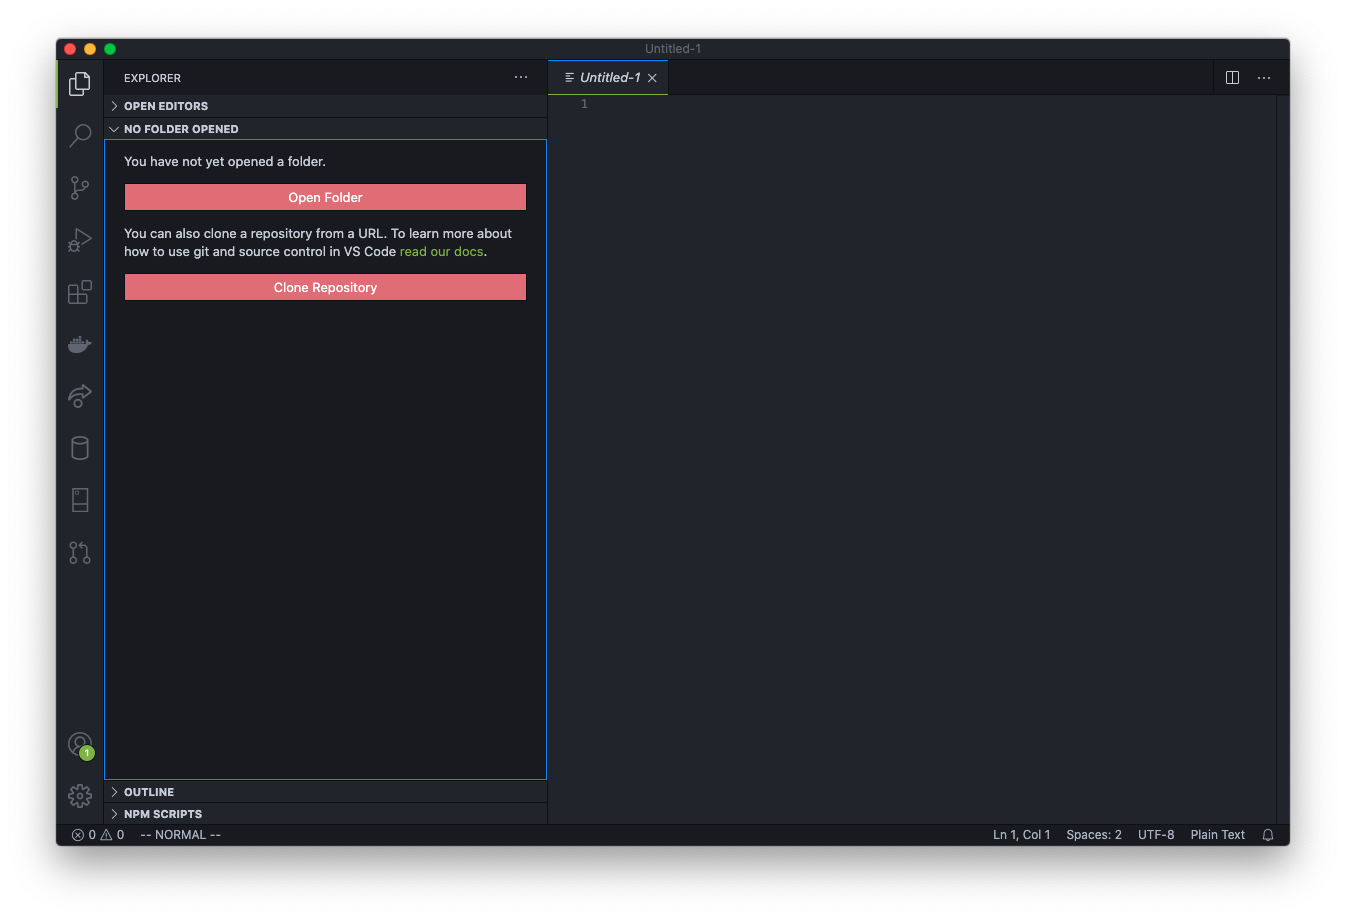
Task: Click the Clone Repository button
Action: click(x=325, y=287)
